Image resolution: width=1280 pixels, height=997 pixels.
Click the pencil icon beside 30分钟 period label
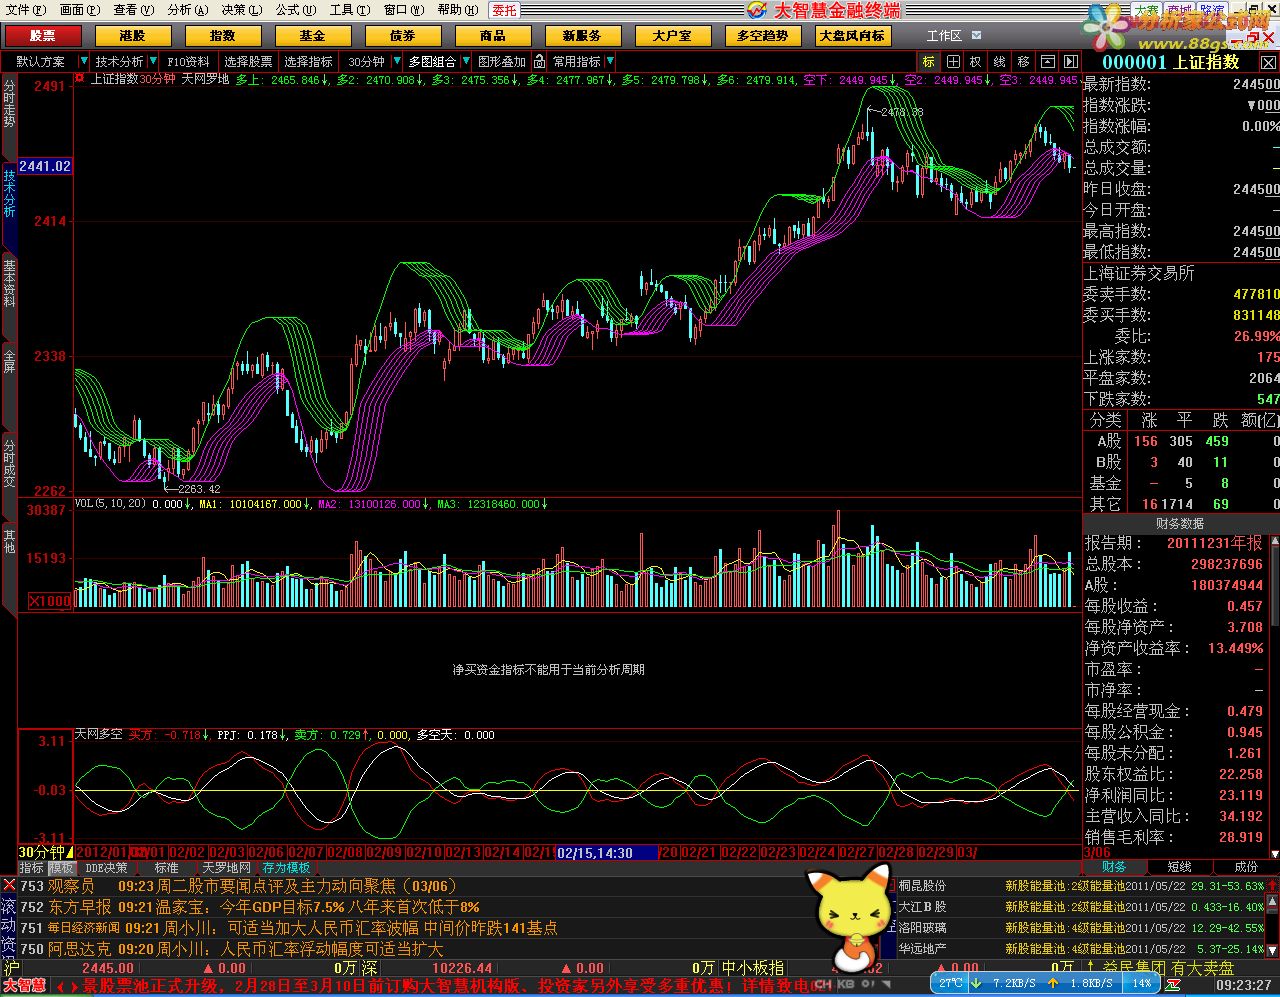[x=69, y=851]
